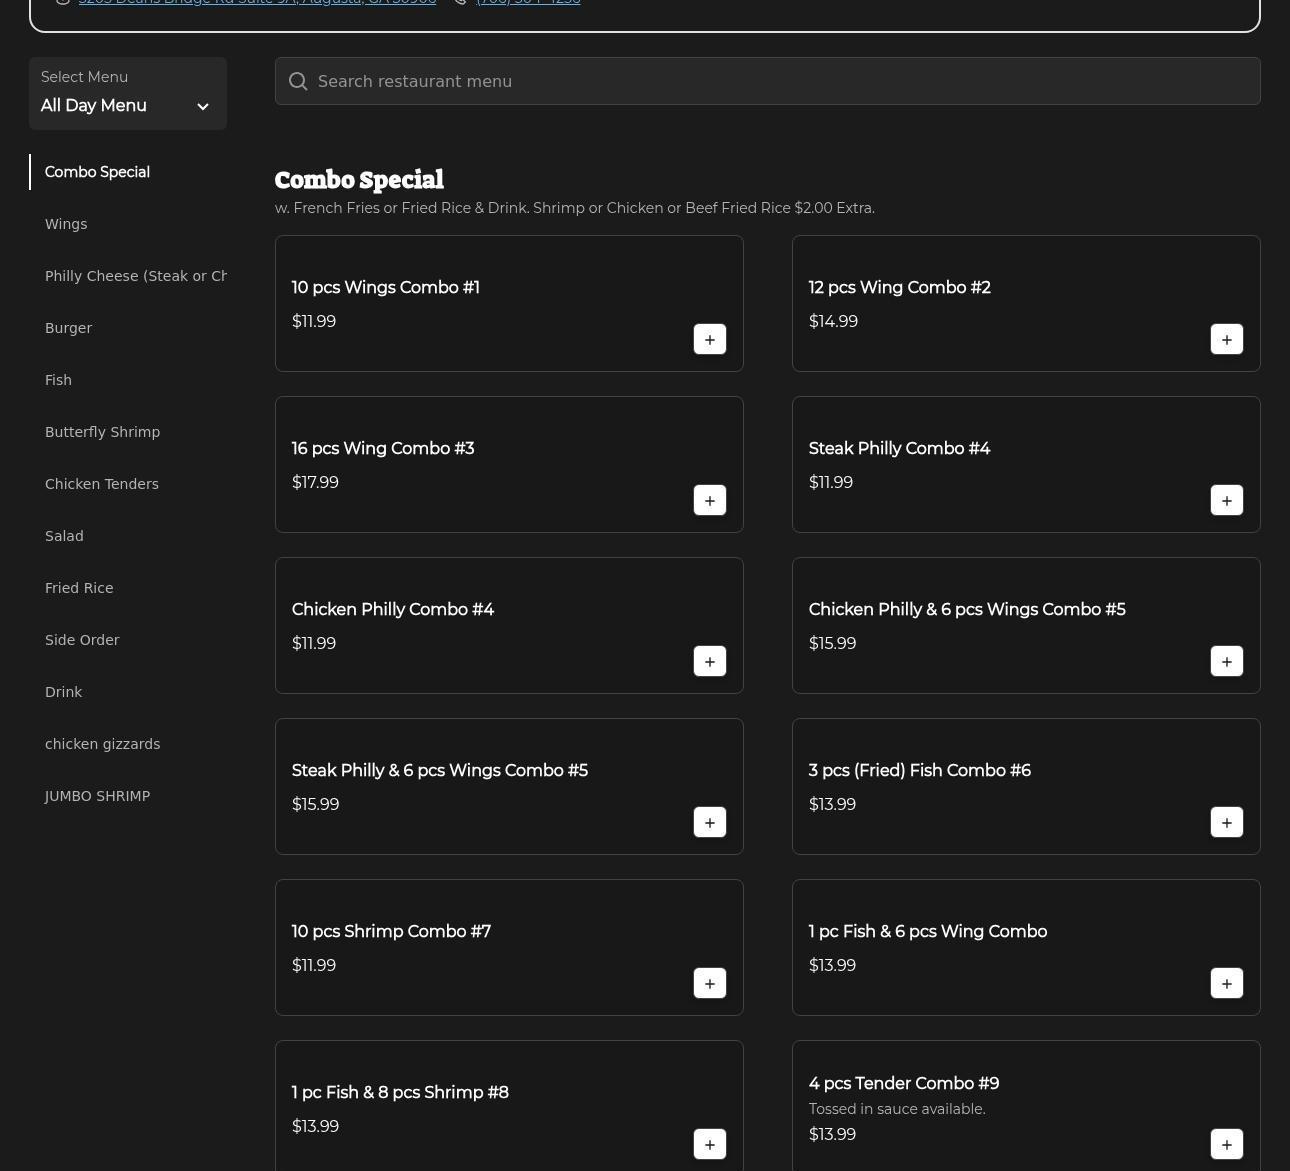Open the Fried Rice section
This screenshot has width=1290, height=1171.
(79, 588)
